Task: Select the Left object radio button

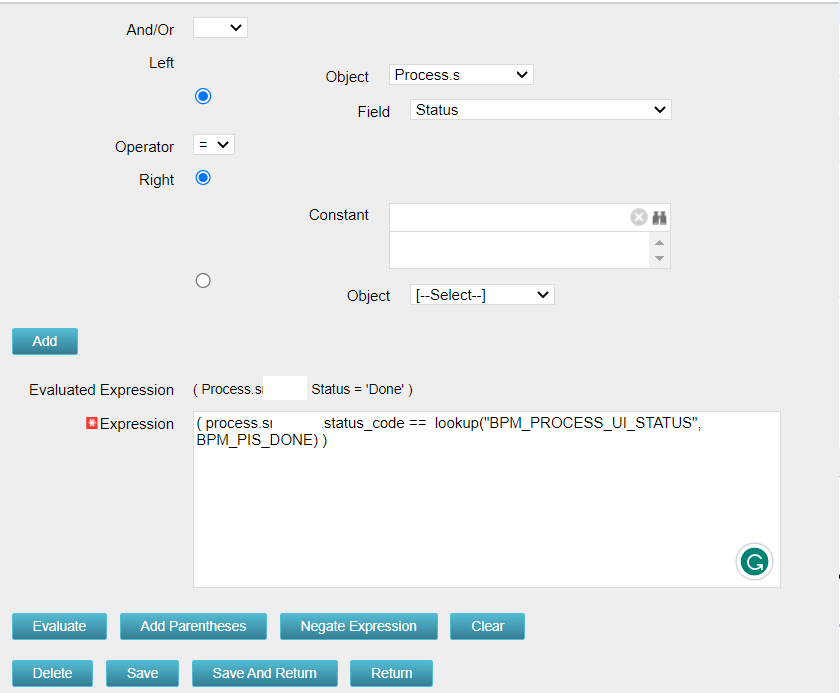Action: pos(203,96)
